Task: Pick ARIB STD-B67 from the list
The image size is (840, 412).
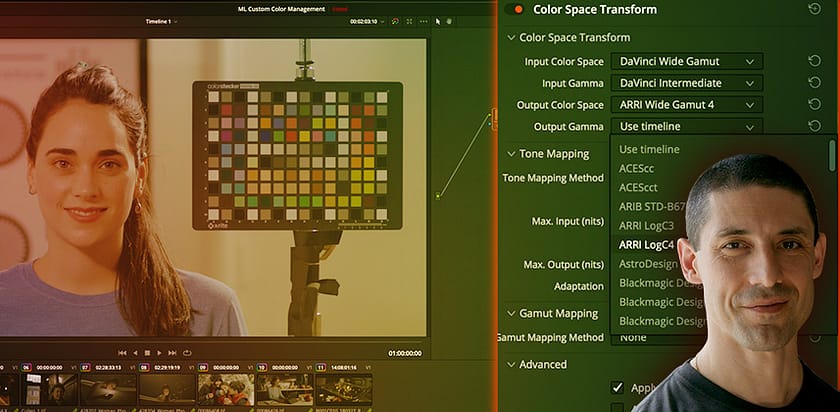Action: (652, 207)
